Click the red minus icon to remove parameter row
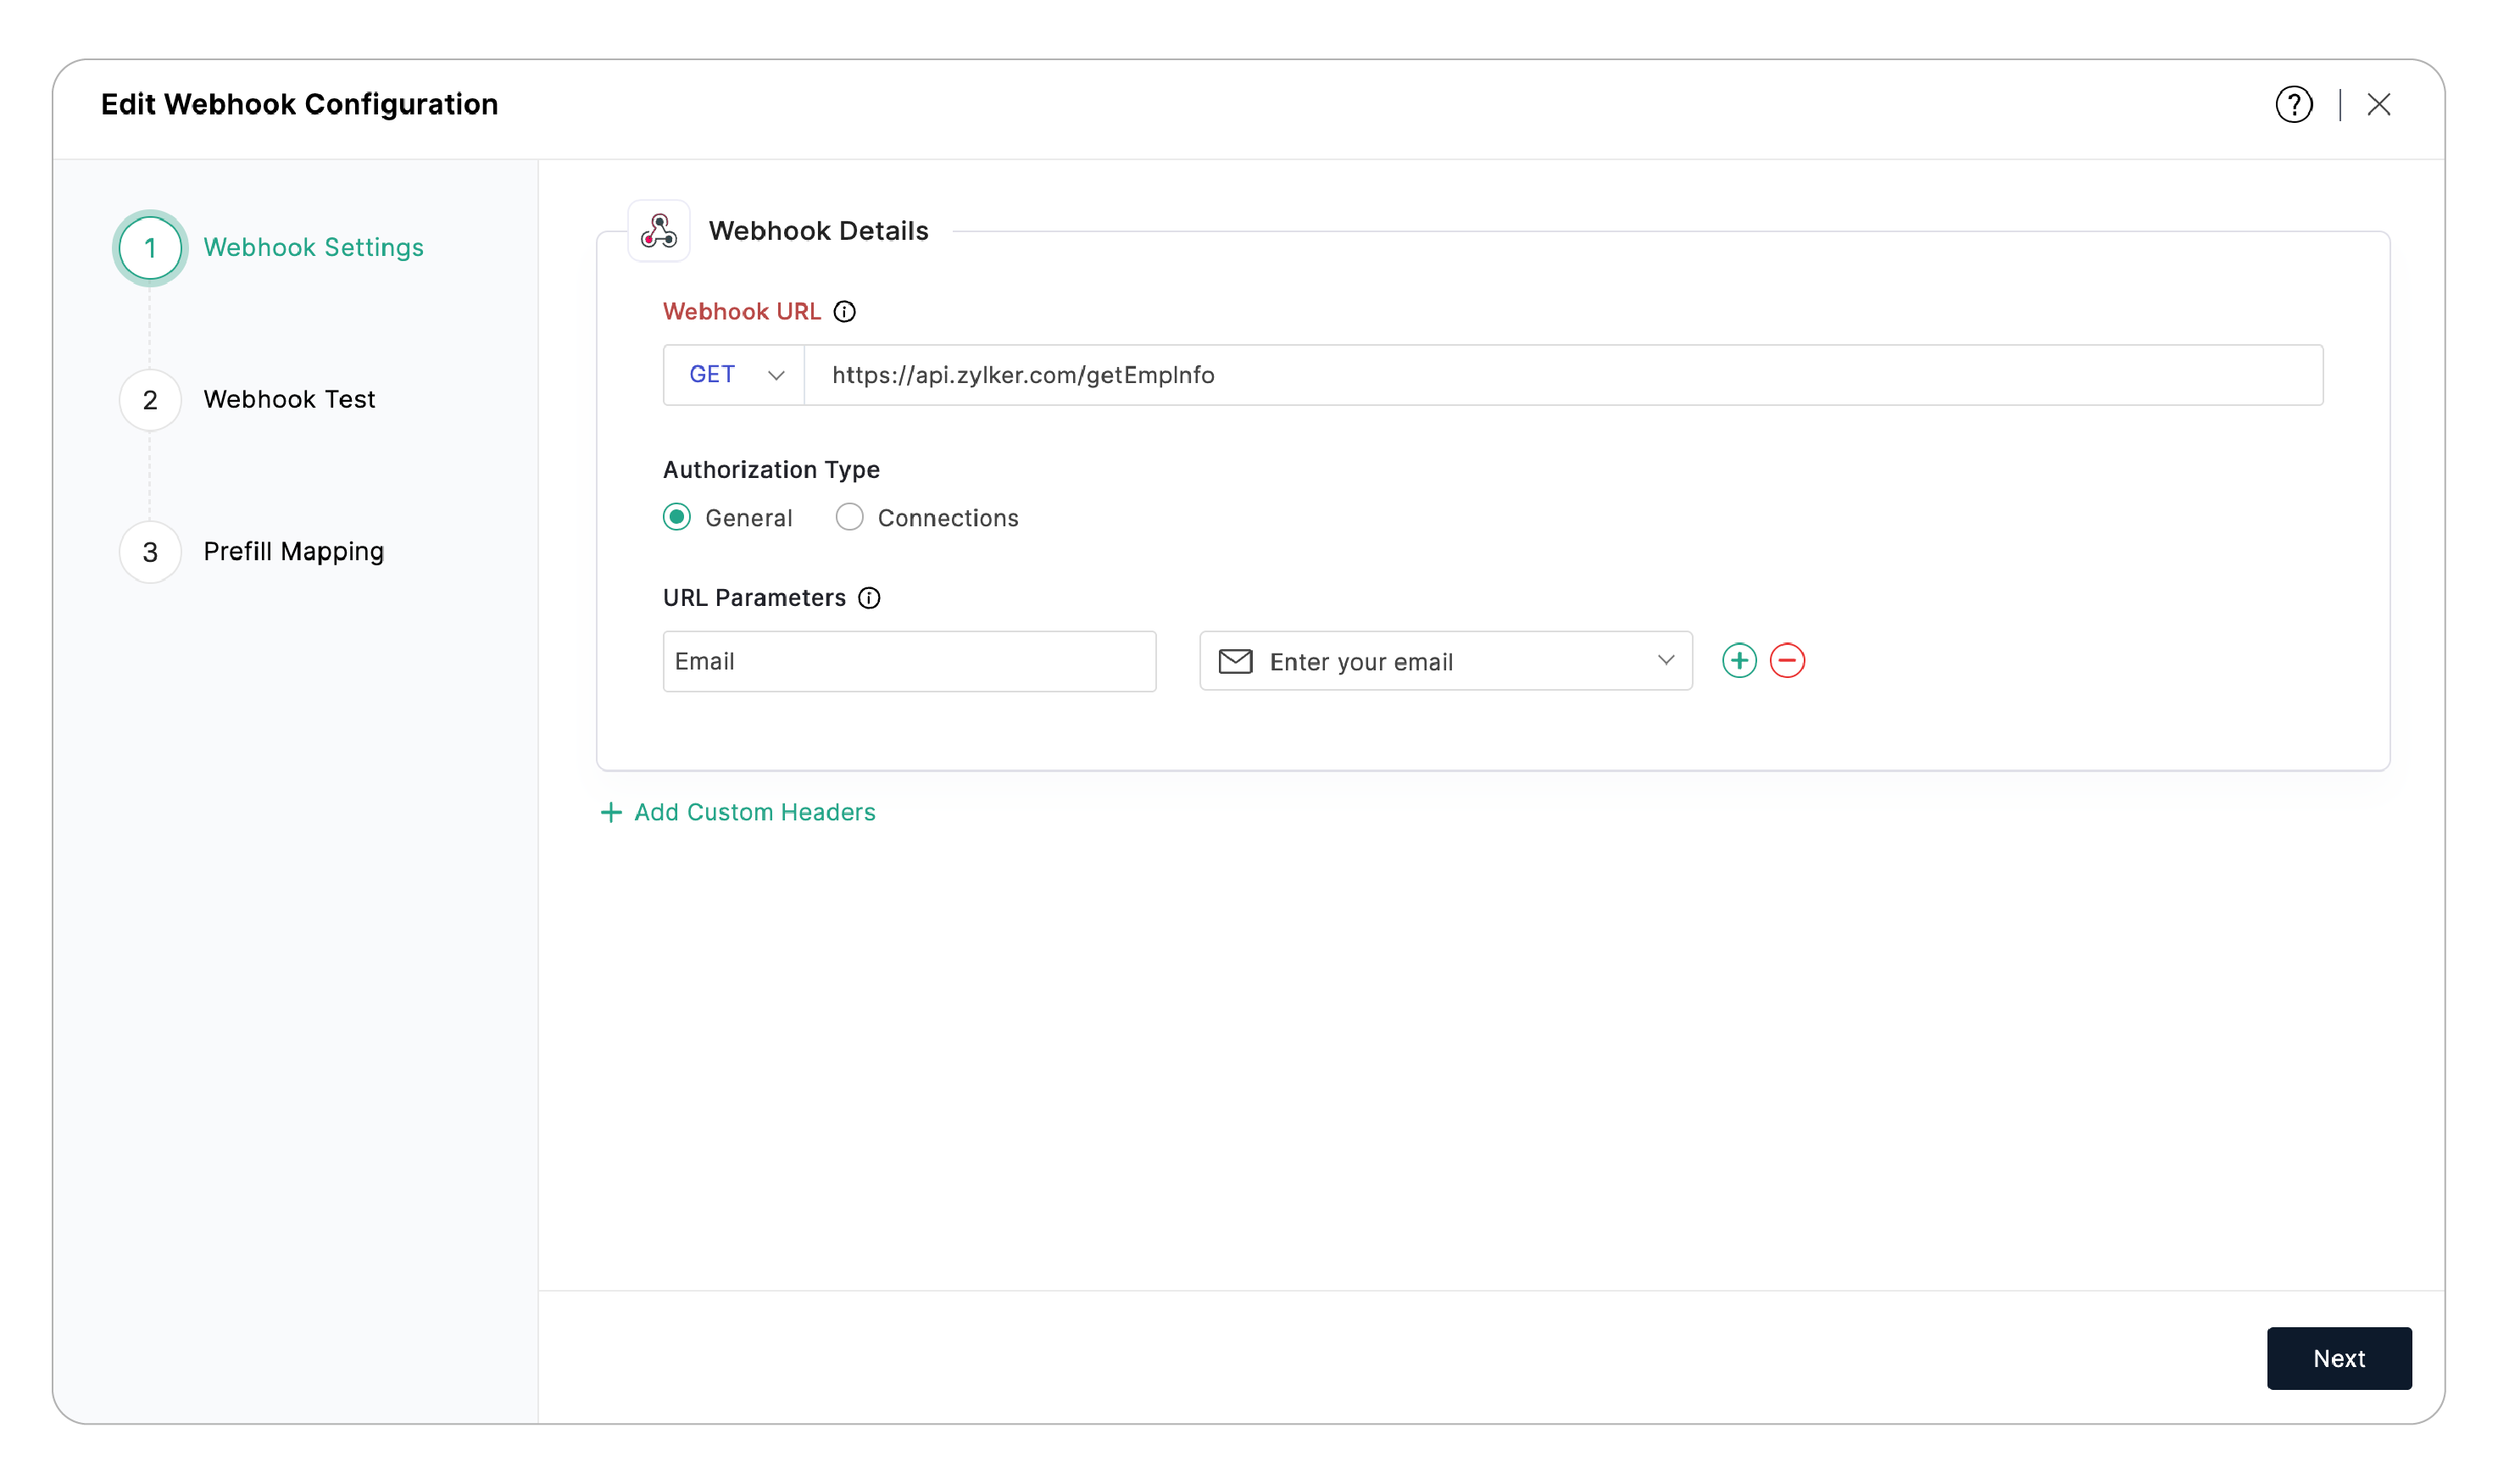This screenshot has width=2498, height=1484. coord(1788,661)
